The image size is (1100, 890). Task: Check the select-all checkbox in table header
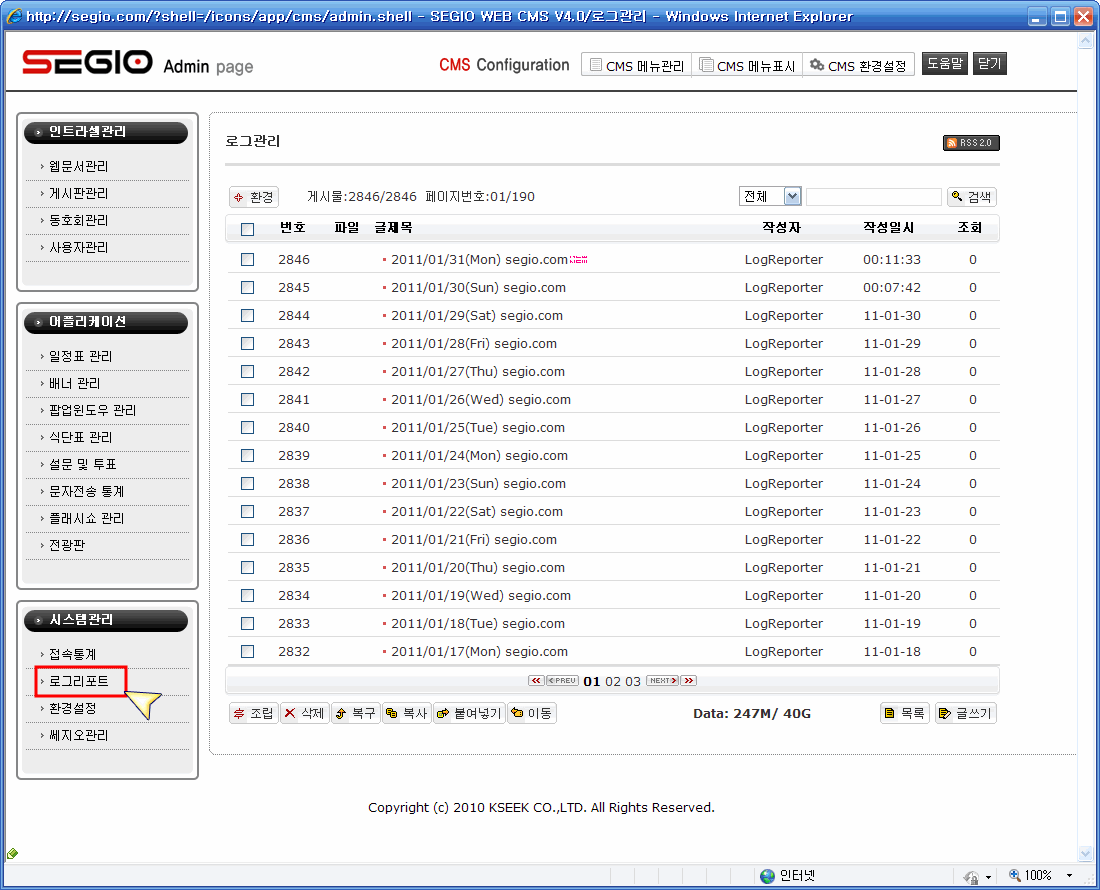pyautogui.click(x=247, y=229)
